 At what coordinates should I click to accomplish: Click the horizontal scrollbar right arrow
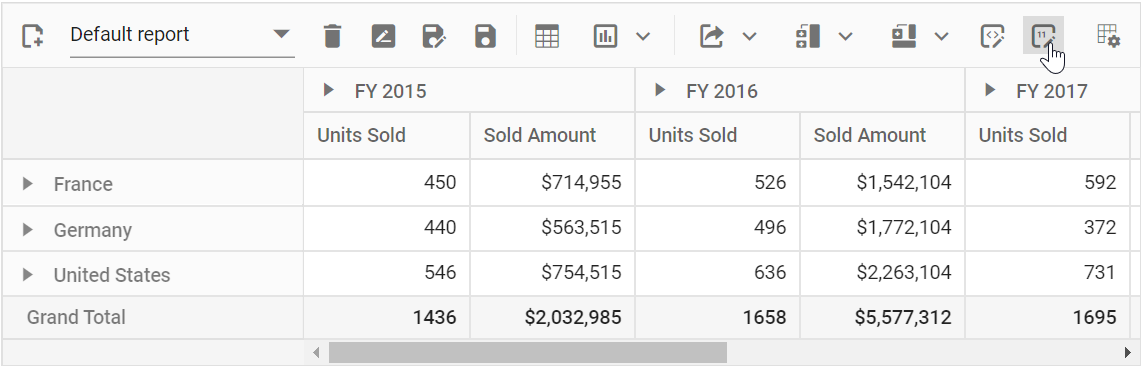click(x=1128, y=353)
